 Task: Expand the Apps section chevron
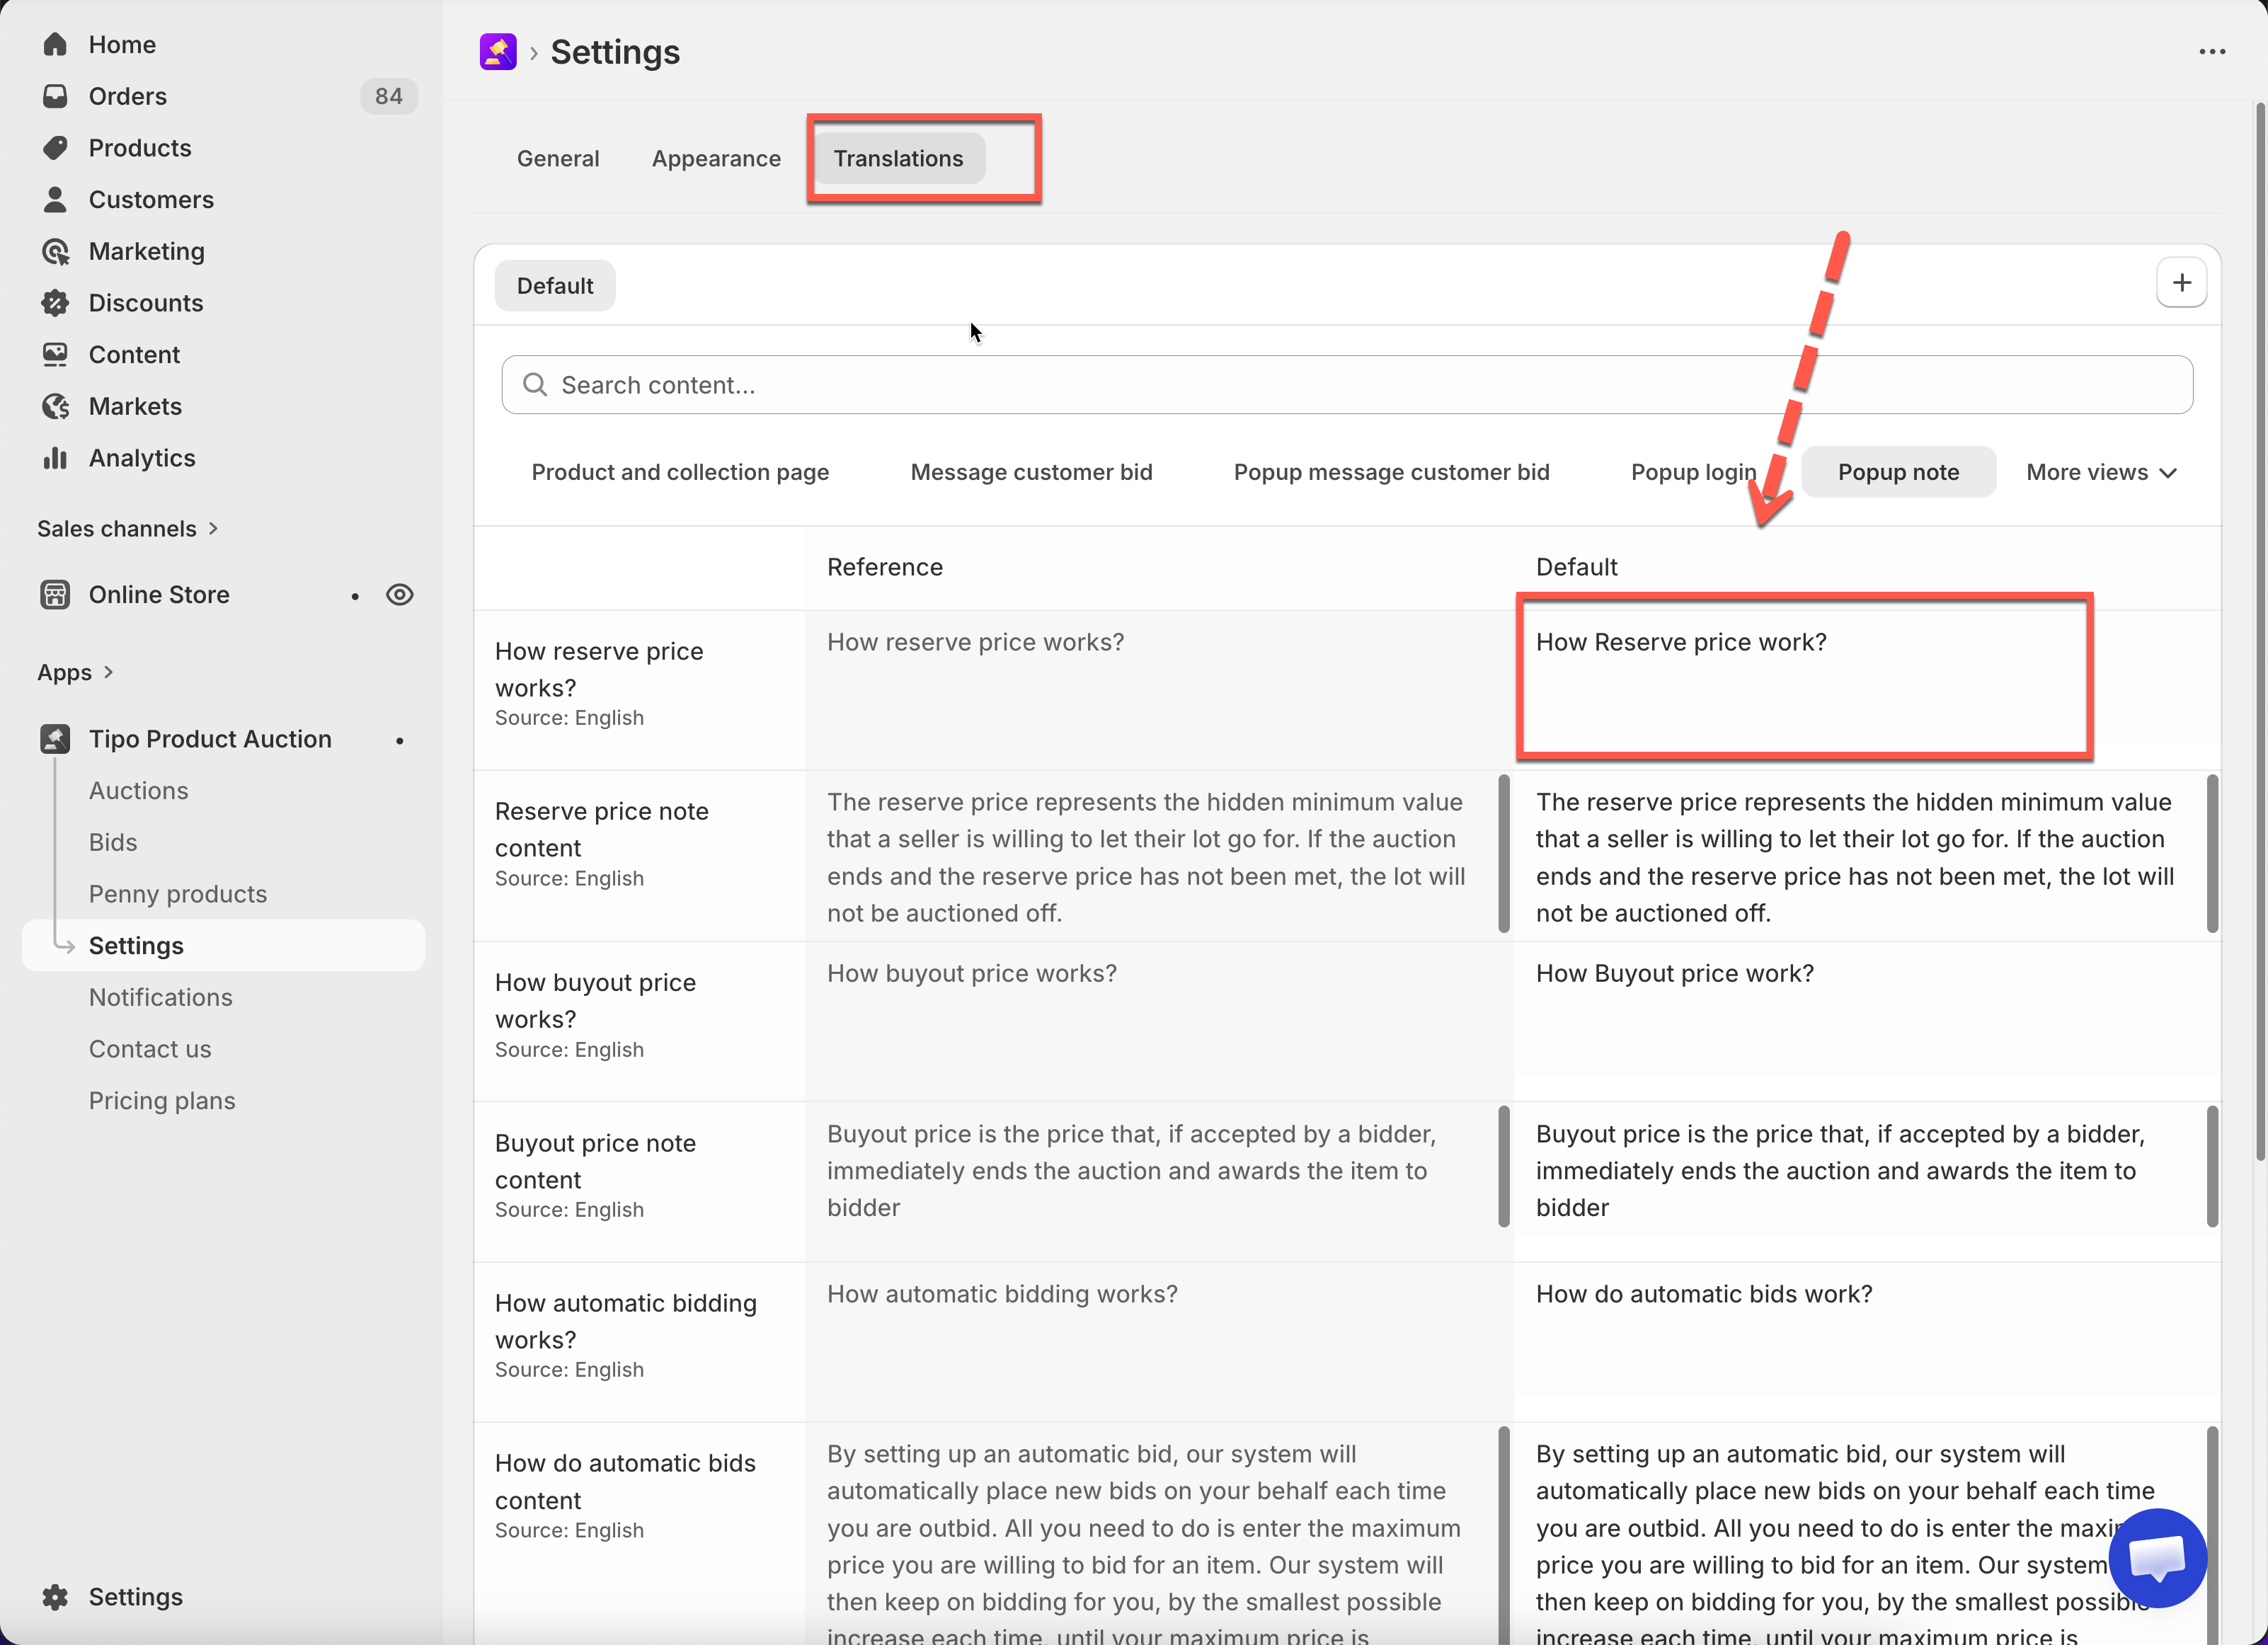108,672
